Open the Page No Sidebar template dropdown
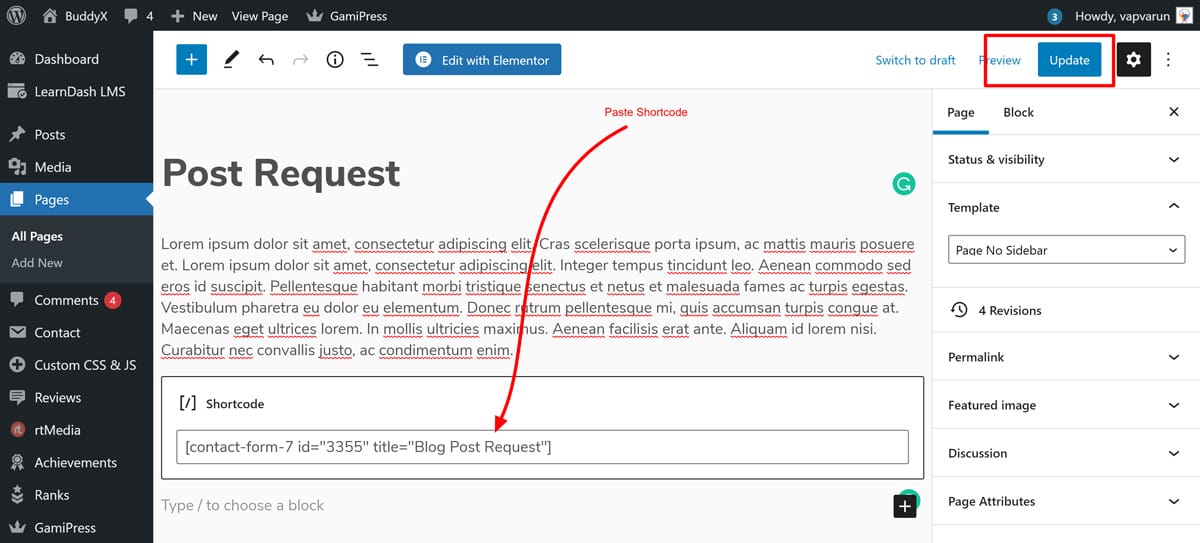The image size is (1200, 543). (x=1065, y=250)
